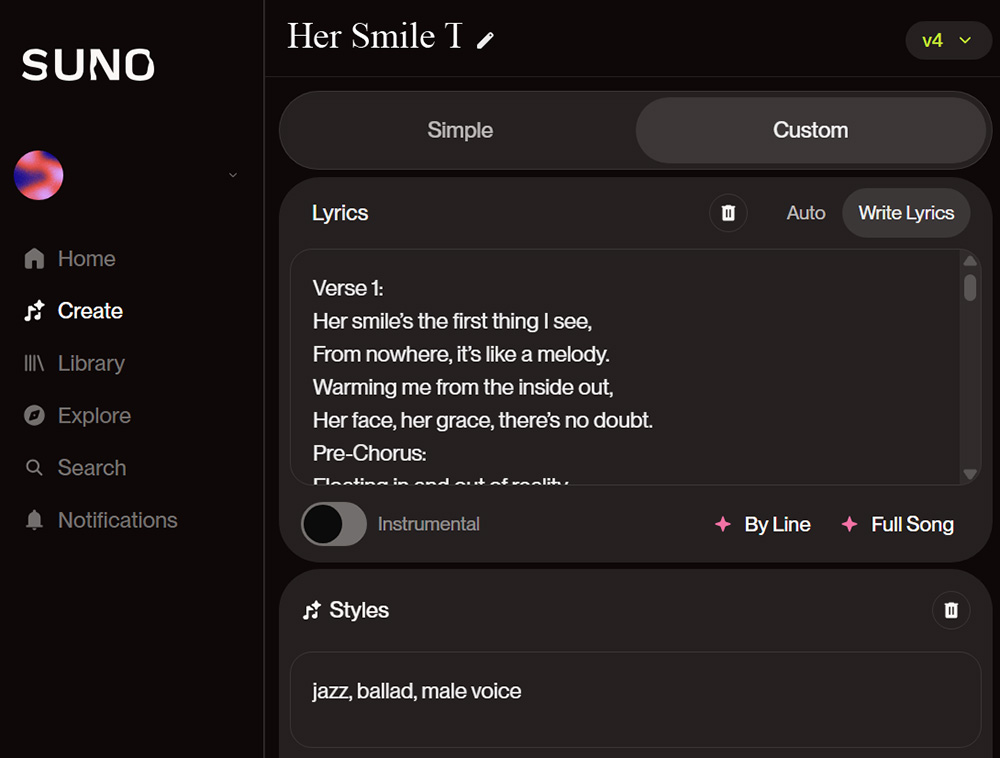Switch to the Simple tab
The image size is (1000, 758).
click(460, 130)
